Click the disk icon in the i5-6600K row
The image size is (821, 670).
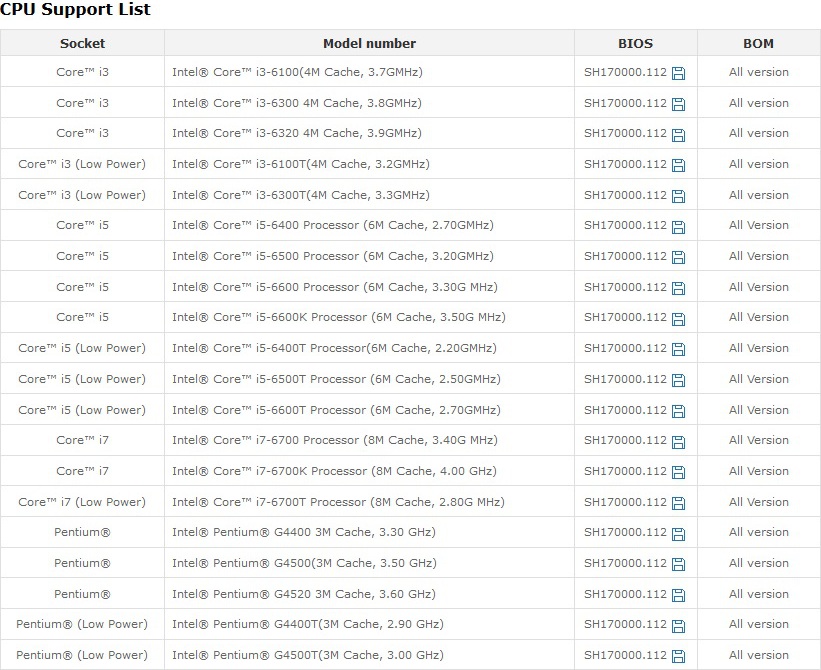tap(678, 319)
